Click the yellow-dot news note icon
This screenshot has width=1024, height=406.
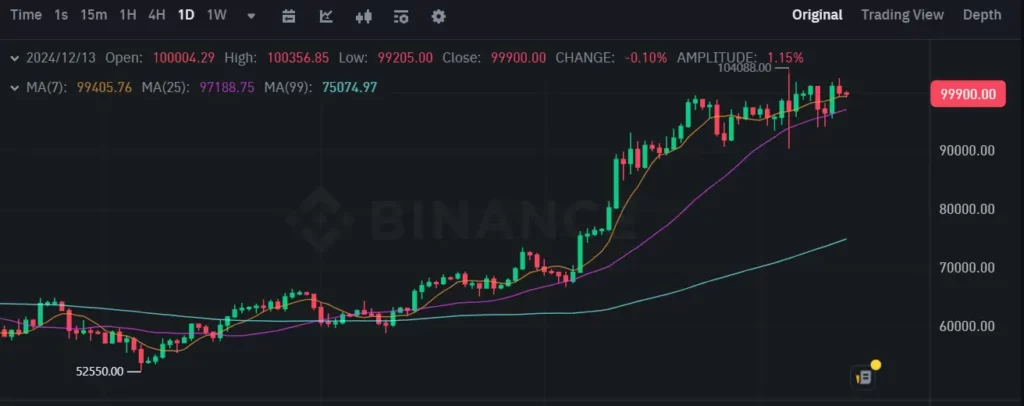(x=866, y=375)
